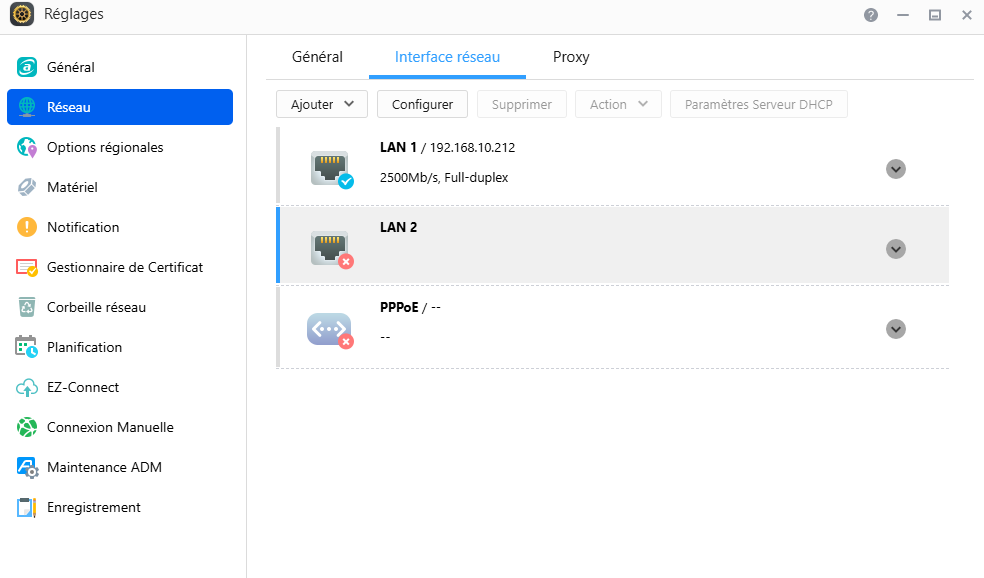Select the LAN 1 ethernet port icon
984x578 pixels.
click(330, 167)
